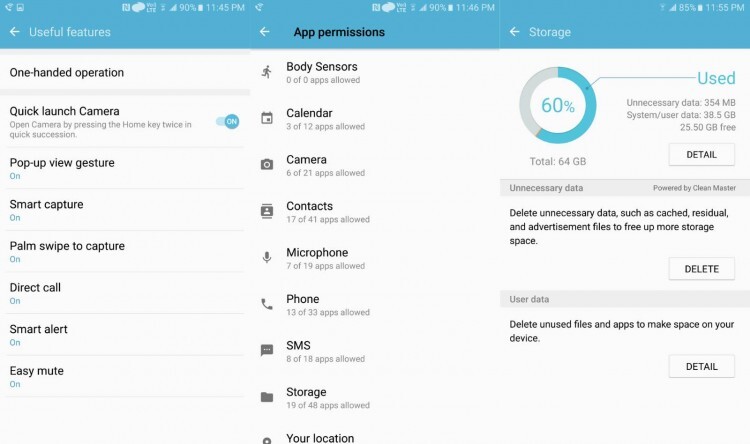The width and height of the screenshot is (750, 444).
Task: Tap the Contacts permission icon
Action: pyautogui.click(x=267, y=211)
